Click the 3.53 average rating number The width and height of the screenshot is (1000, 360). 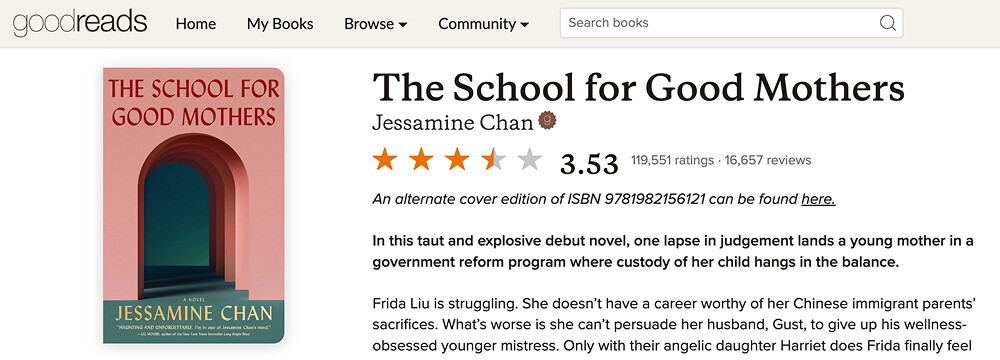[589, 163]
